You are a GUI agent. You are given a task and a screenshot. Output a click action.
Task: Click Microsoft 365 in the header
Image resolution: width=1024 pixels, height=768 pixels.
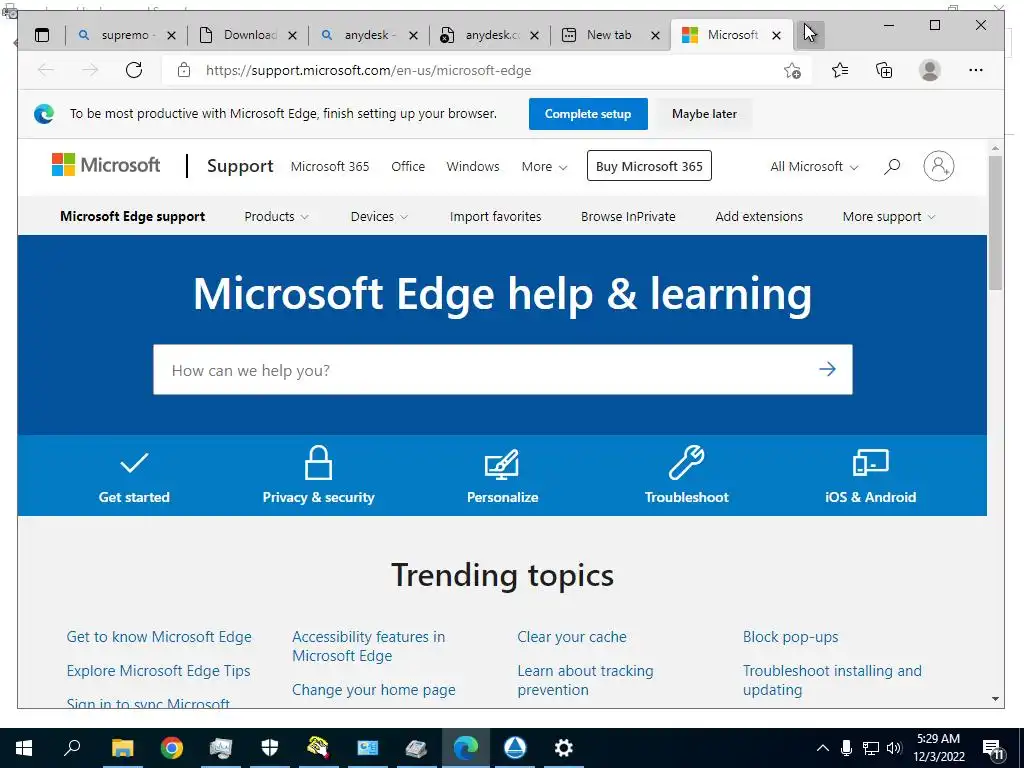pos(330,167)
